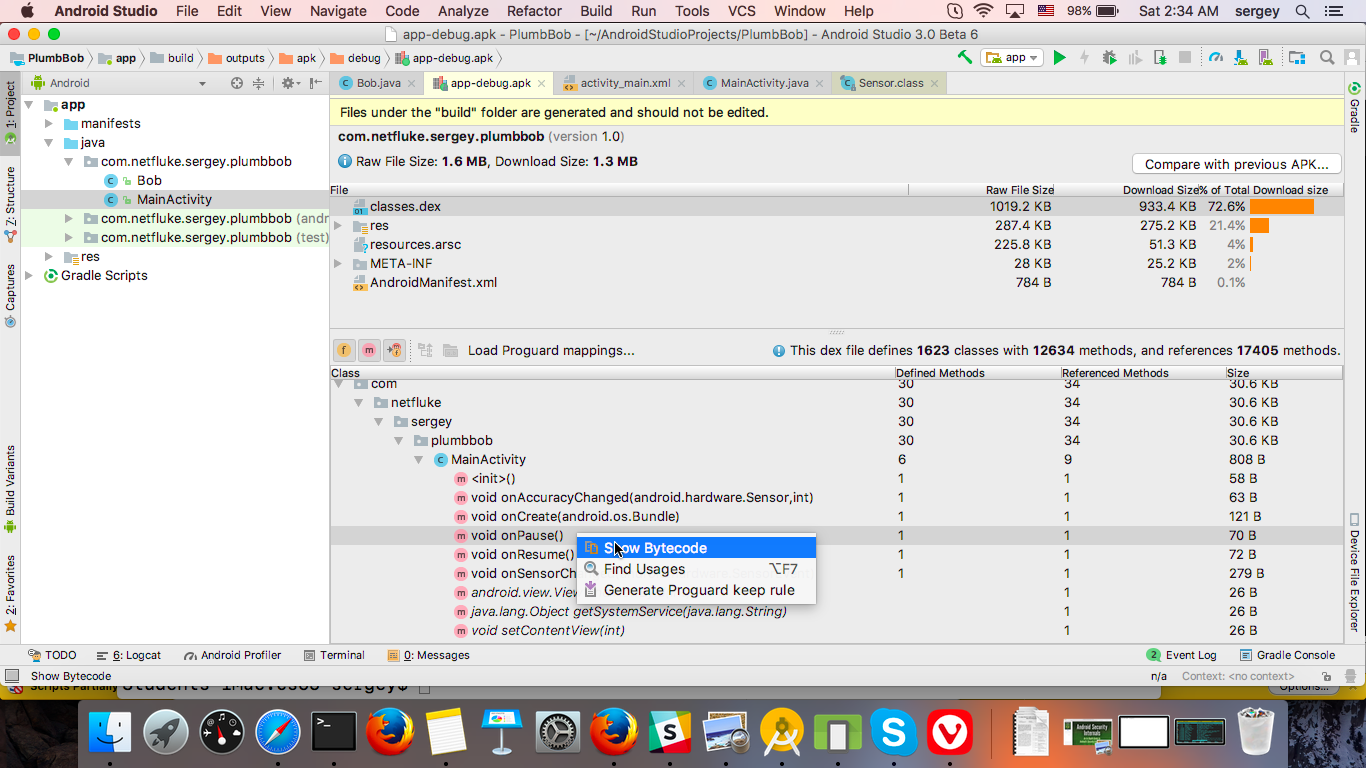This screenshot has height=768, width=1366.
Task: Toggle show methods 'm' filter button
Action: pos(369,350)
